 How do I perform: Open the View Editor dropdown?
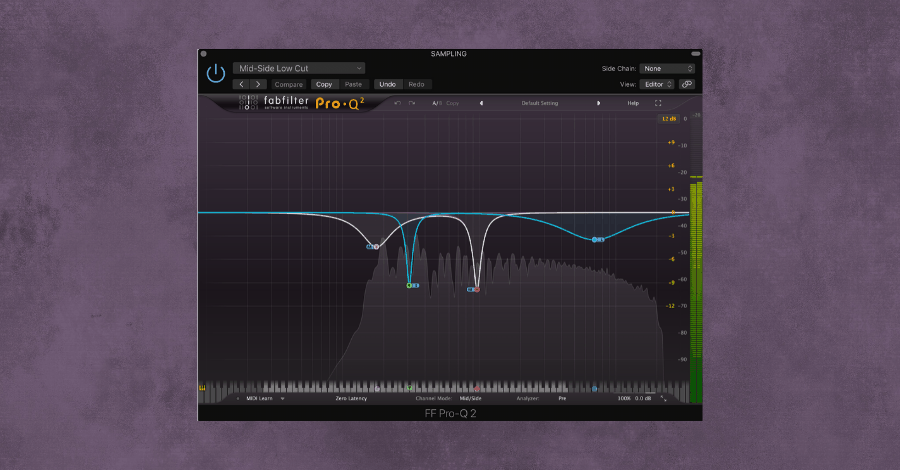[657, 84]
